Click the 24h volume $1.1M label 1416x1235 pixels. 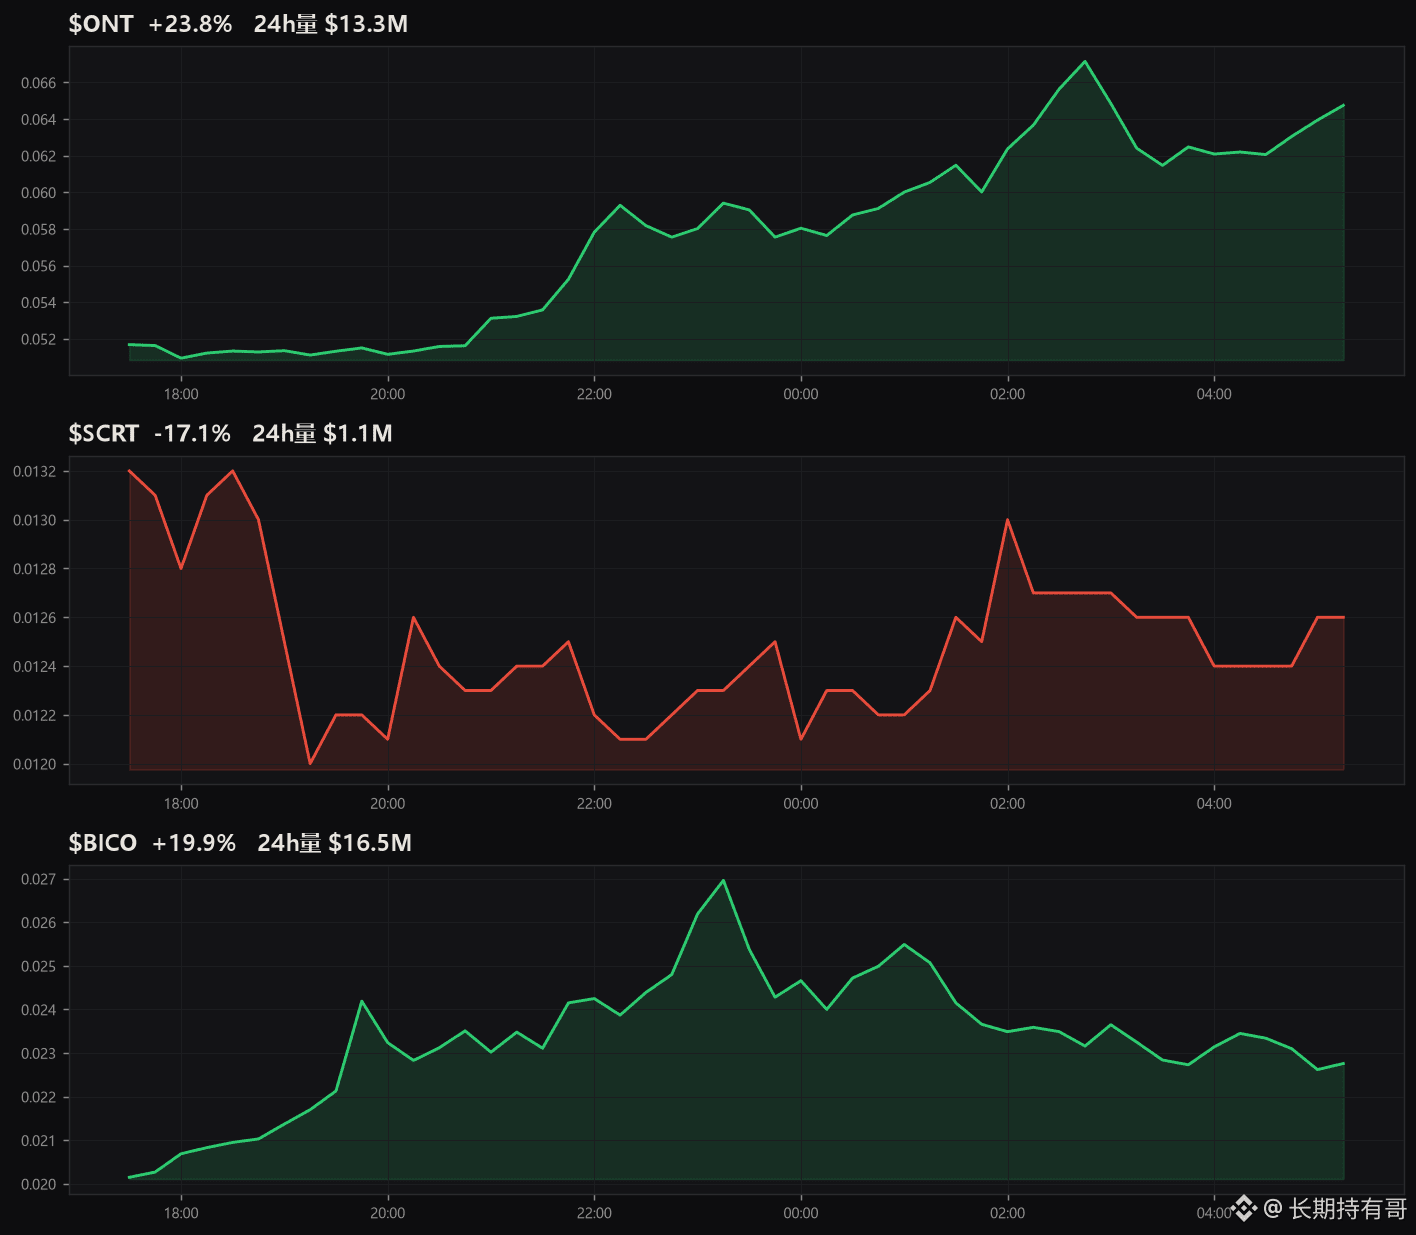click(322, 433)
